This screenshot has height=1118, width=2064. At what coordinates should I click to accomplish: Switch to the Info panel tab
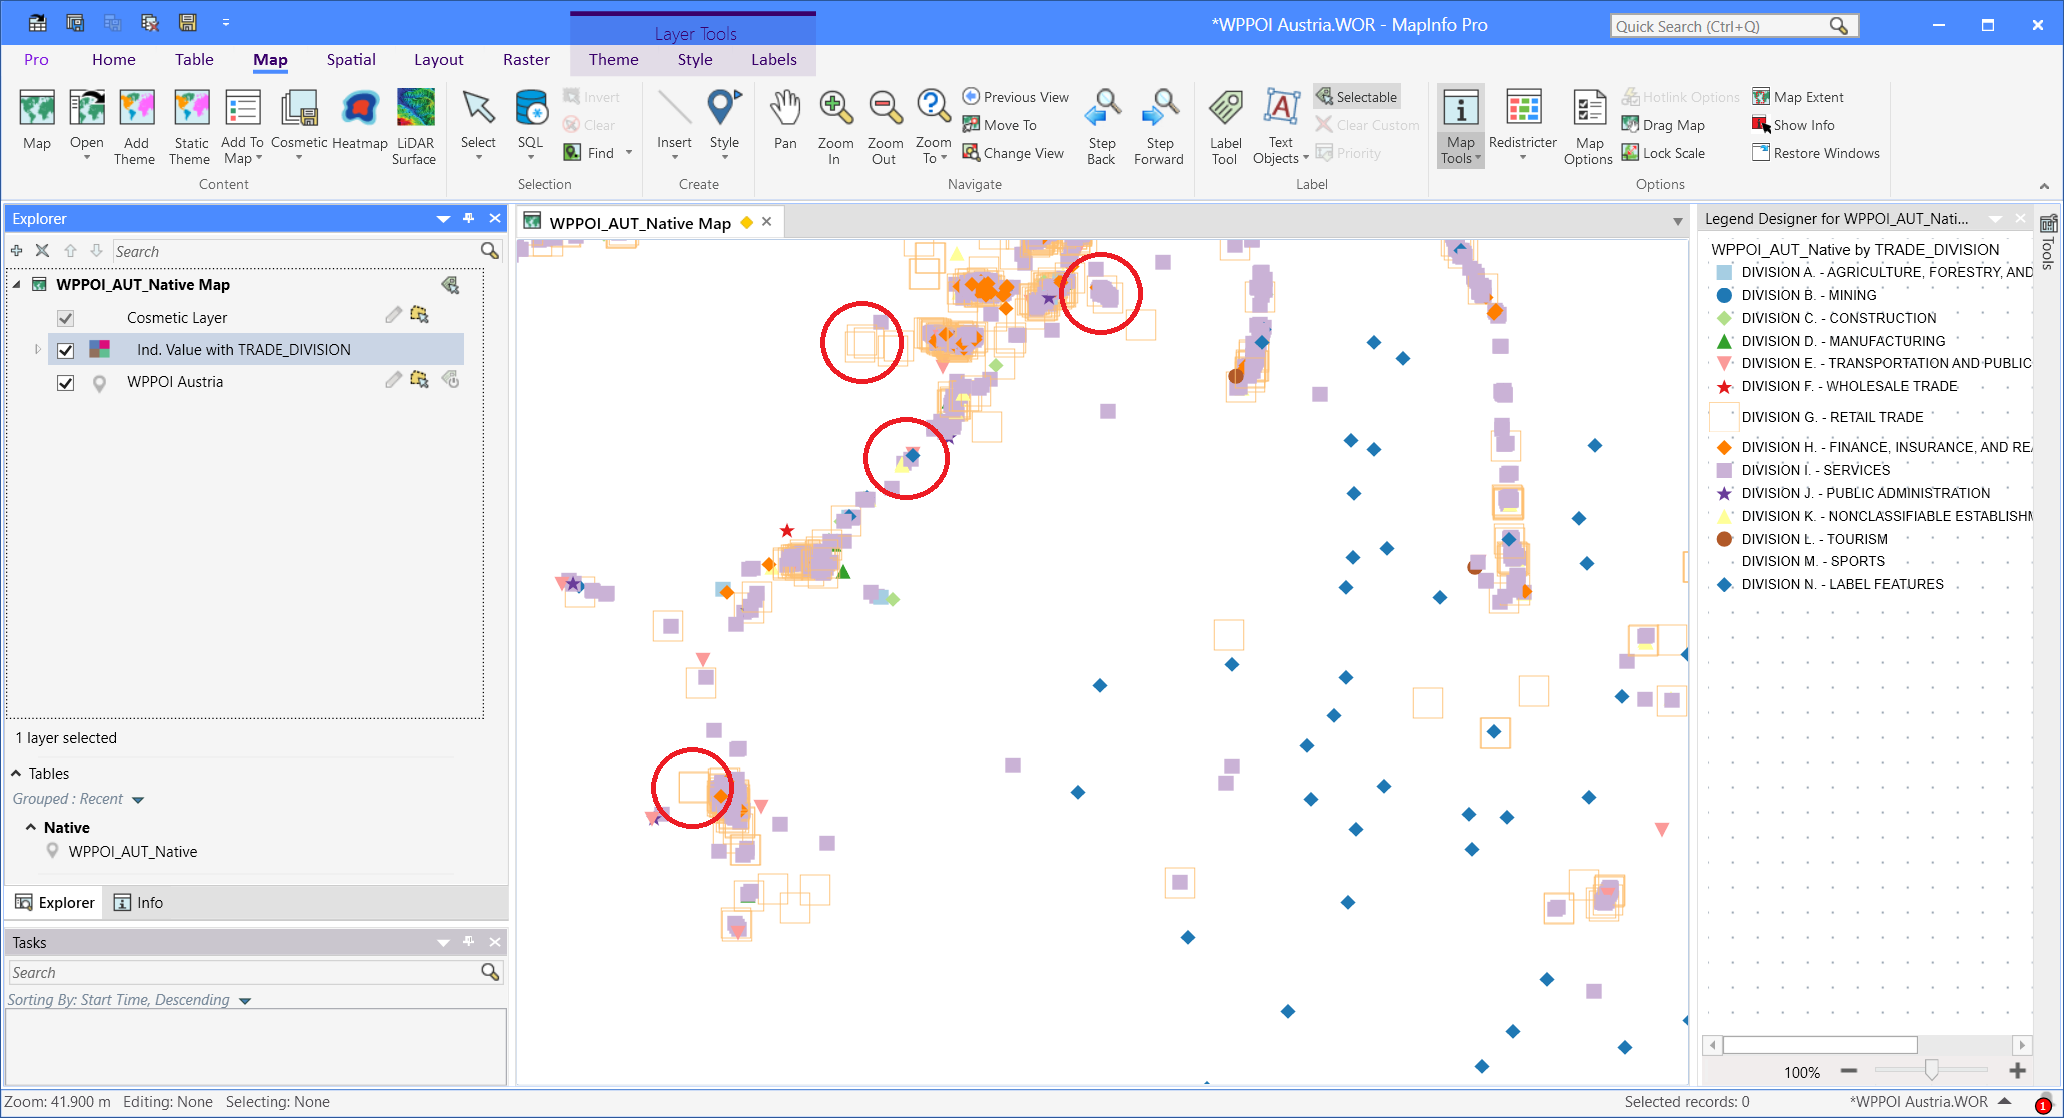pos(138,902)
